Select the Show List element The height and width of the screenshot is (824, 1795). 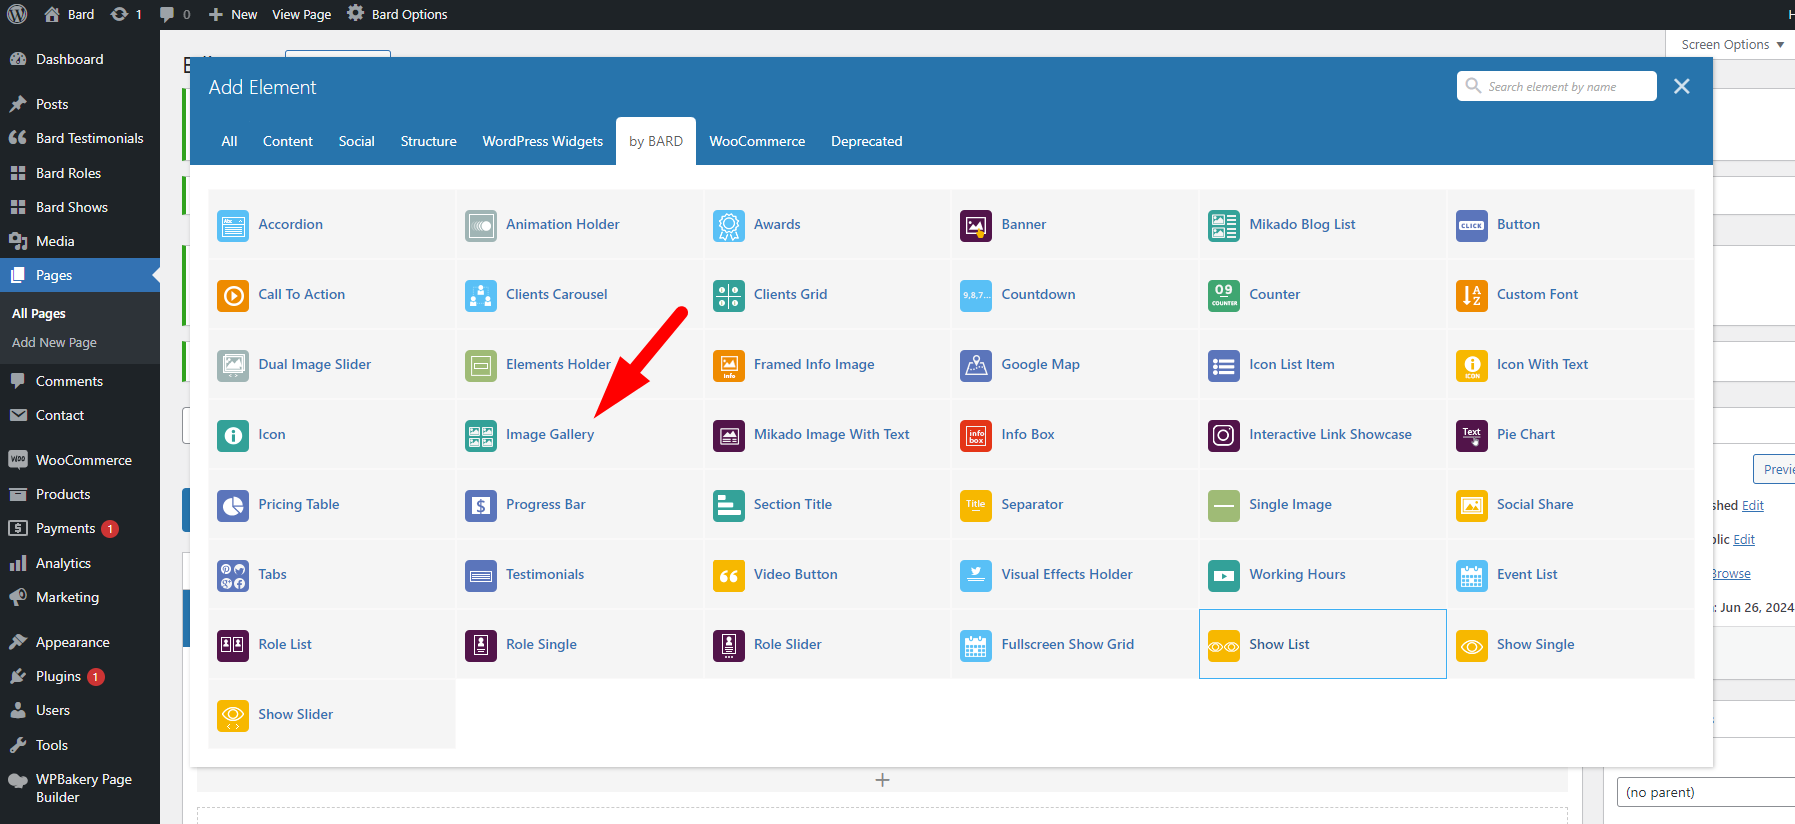[x=1322, y=644]
